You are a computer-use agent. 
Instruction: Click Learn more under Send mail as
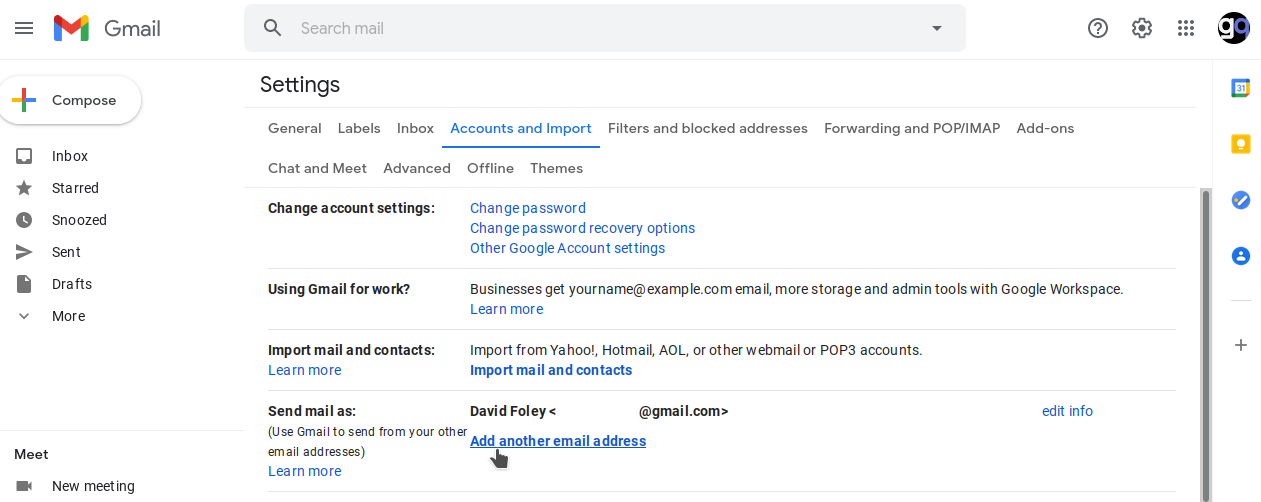click(304, 471)
